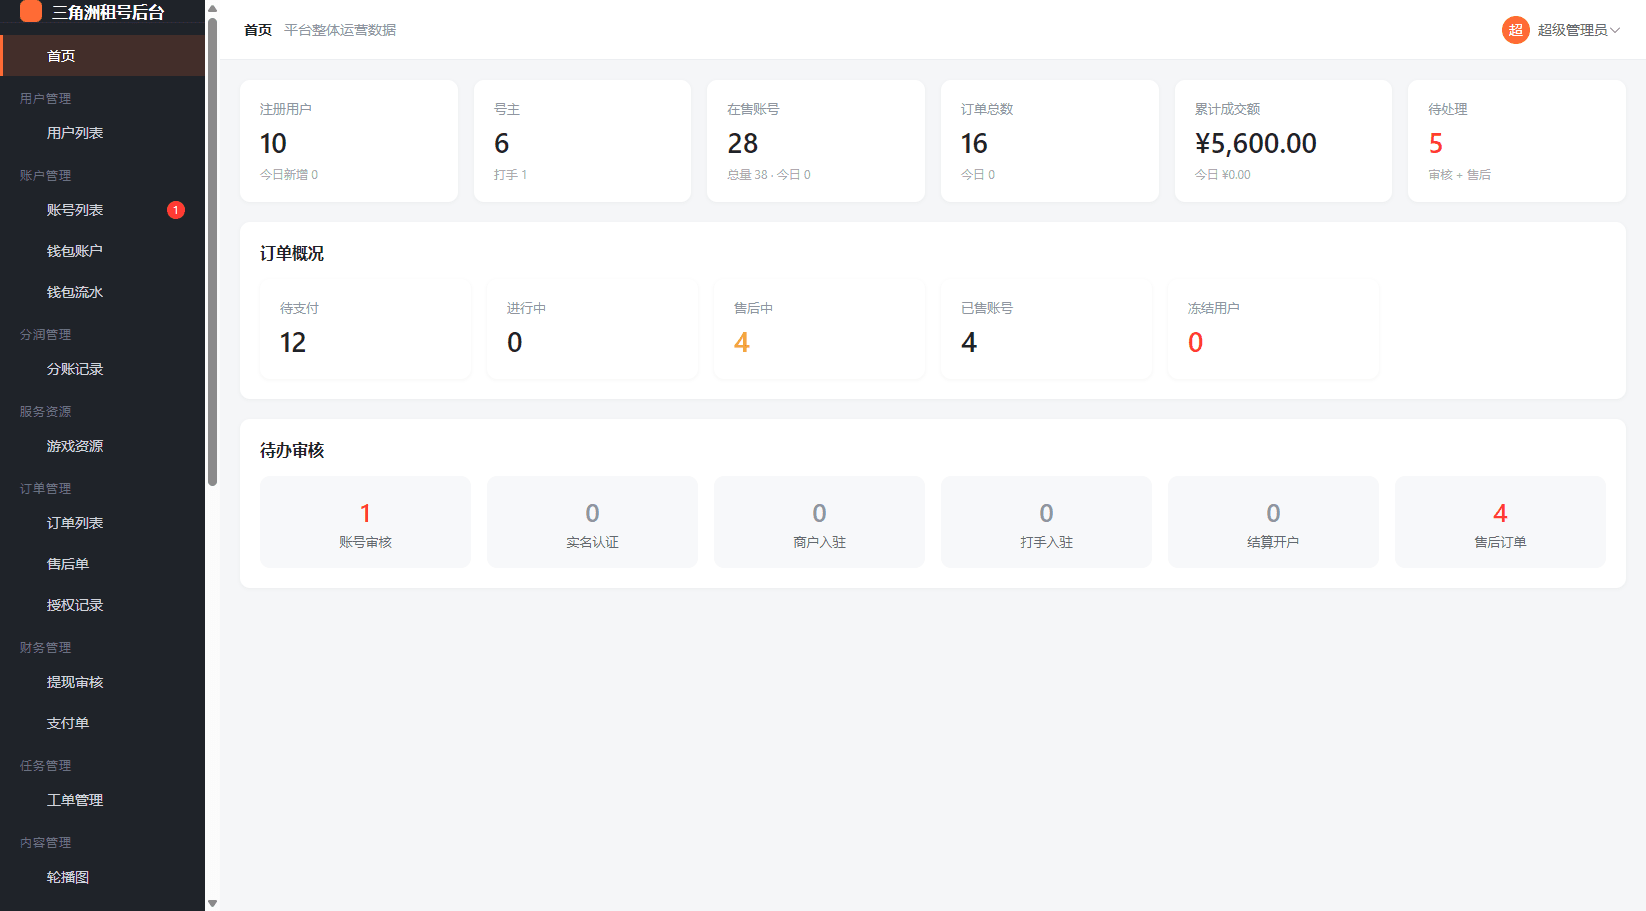Open 账号列表 menu item
Screen dimensions: 1646x911
(103, 210)
